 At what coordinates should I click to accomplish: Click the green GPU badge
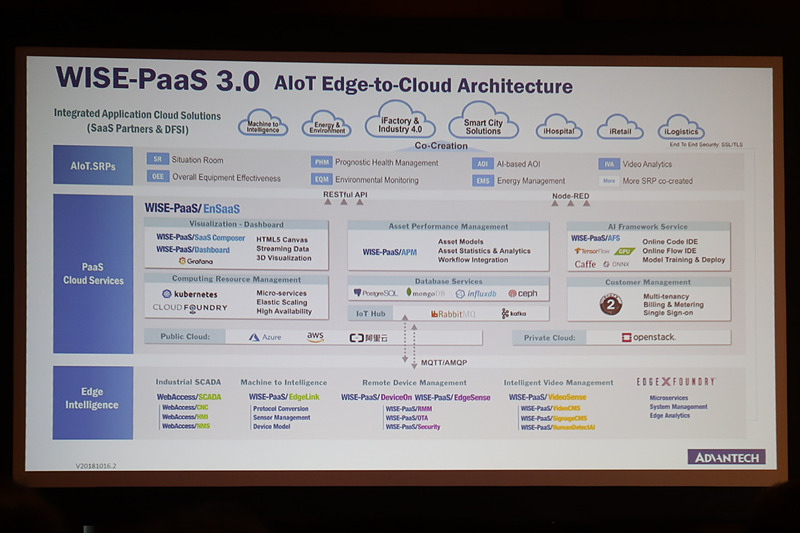[624, 251]
